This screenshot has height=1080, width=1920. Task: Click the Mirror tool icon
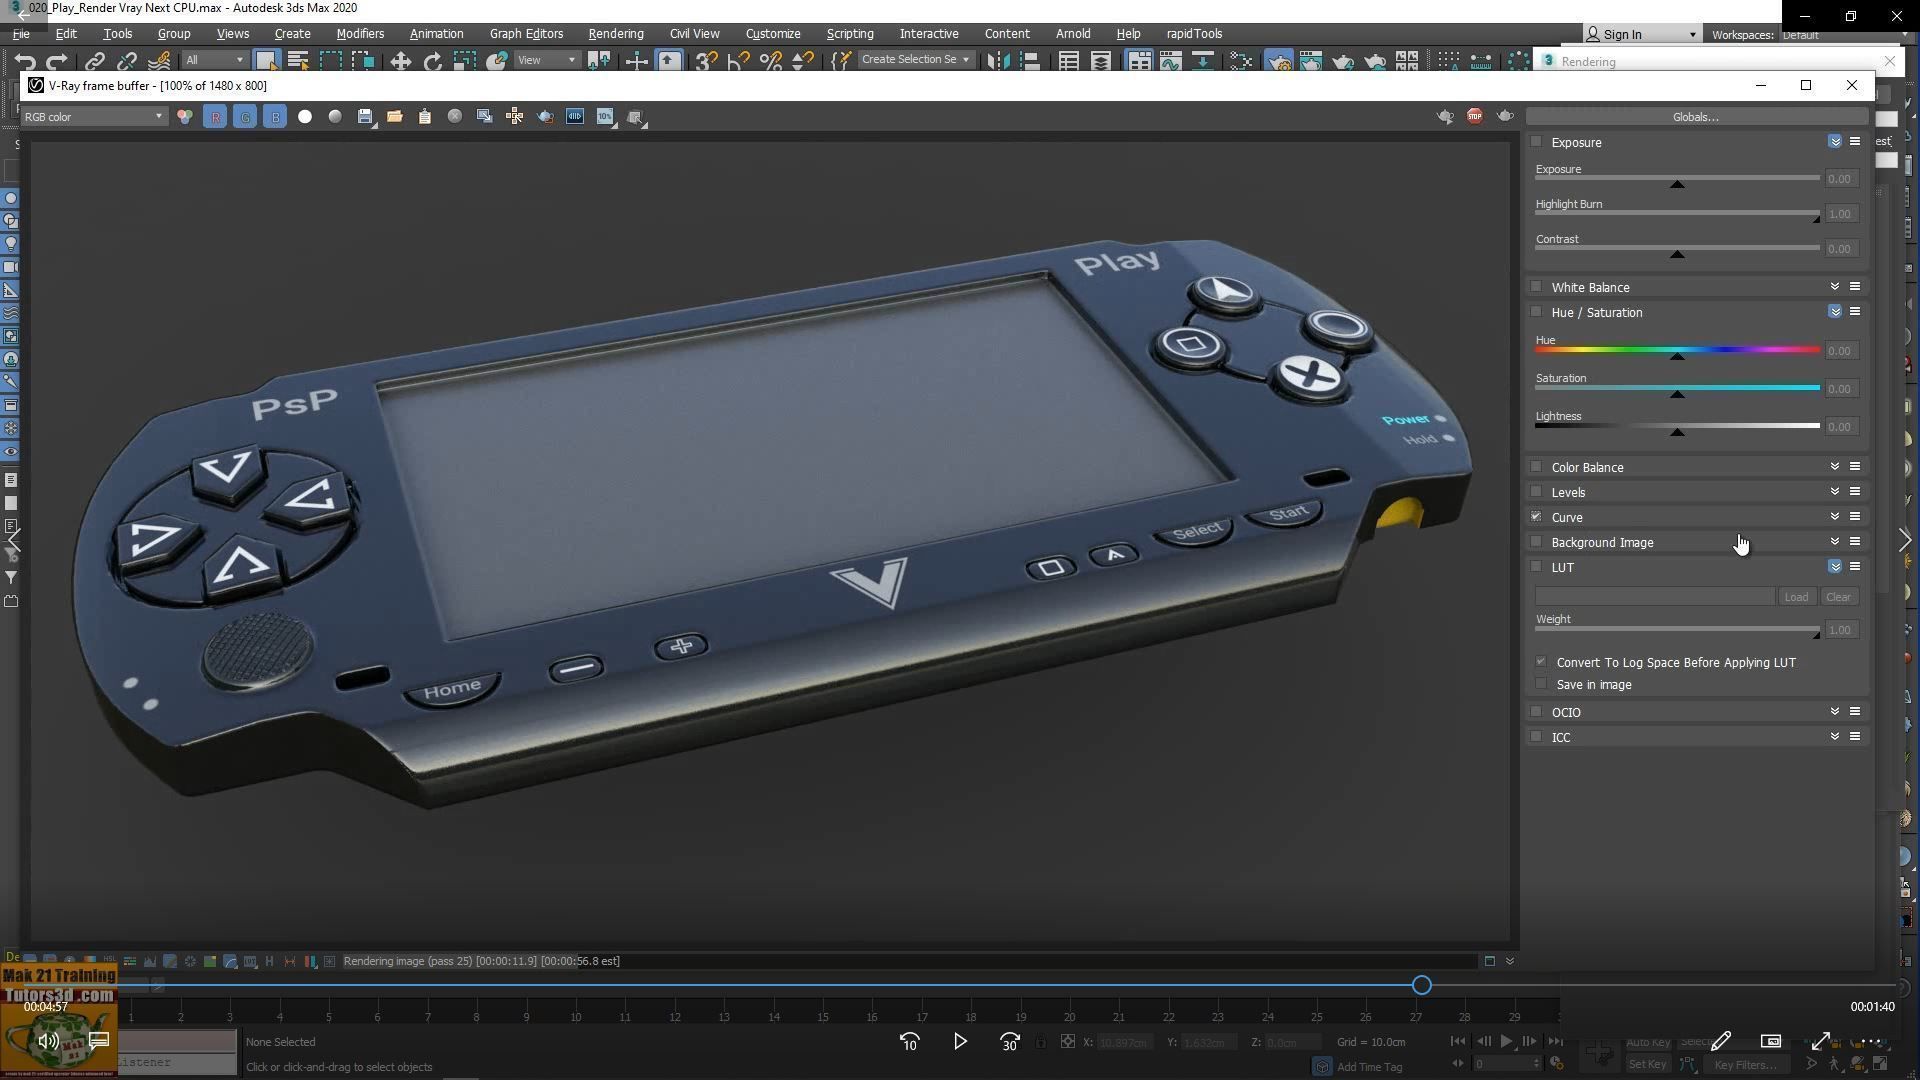pyautogui.click(x=998, y=62)
